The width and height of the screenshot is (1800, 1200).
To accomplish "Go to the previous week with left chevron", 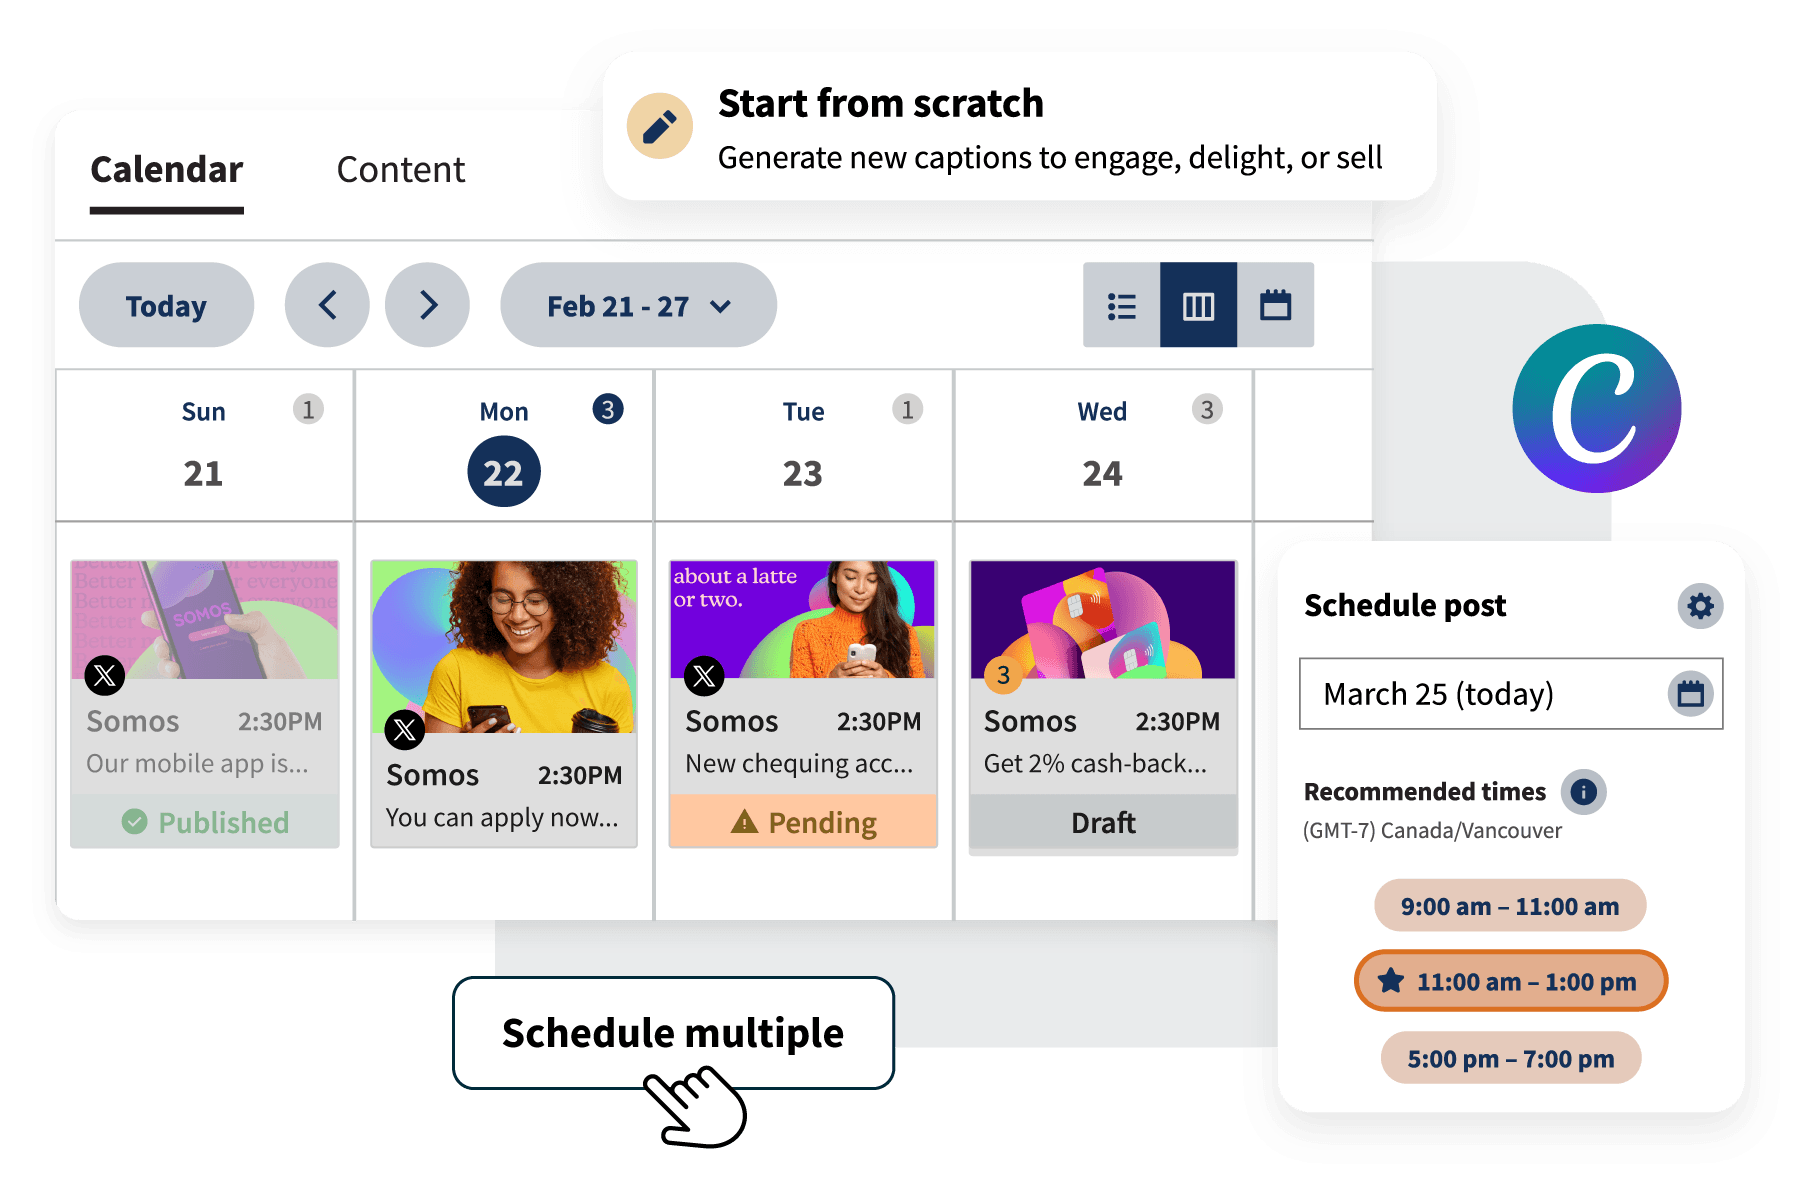I will pyautogui.click(x=327, y=306).
